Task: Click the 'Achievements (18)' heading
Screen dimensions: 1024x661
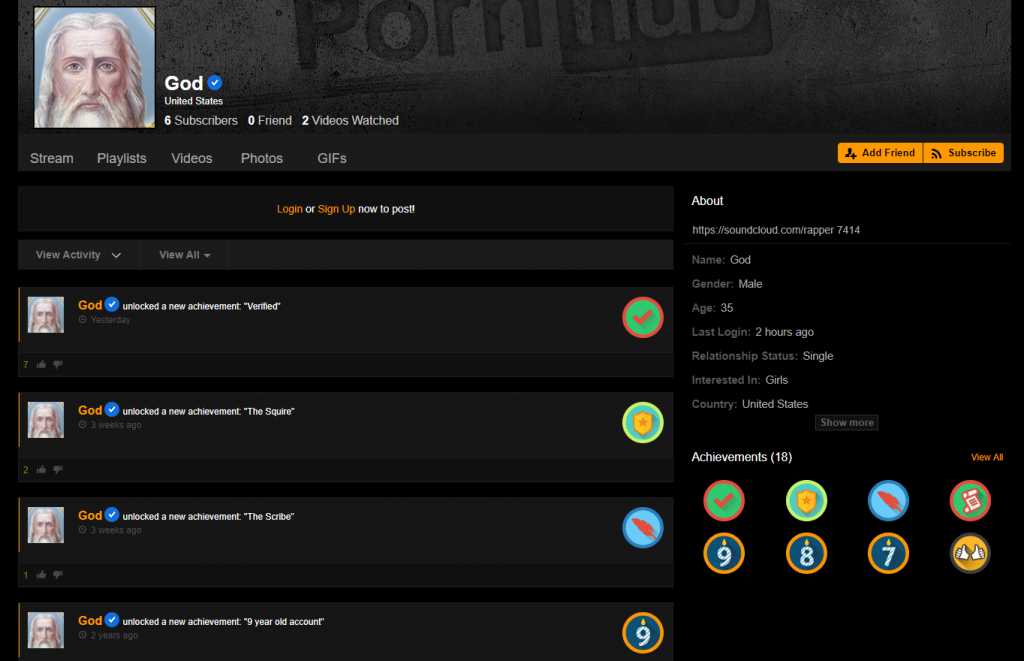Action: [x=742, y=457]
